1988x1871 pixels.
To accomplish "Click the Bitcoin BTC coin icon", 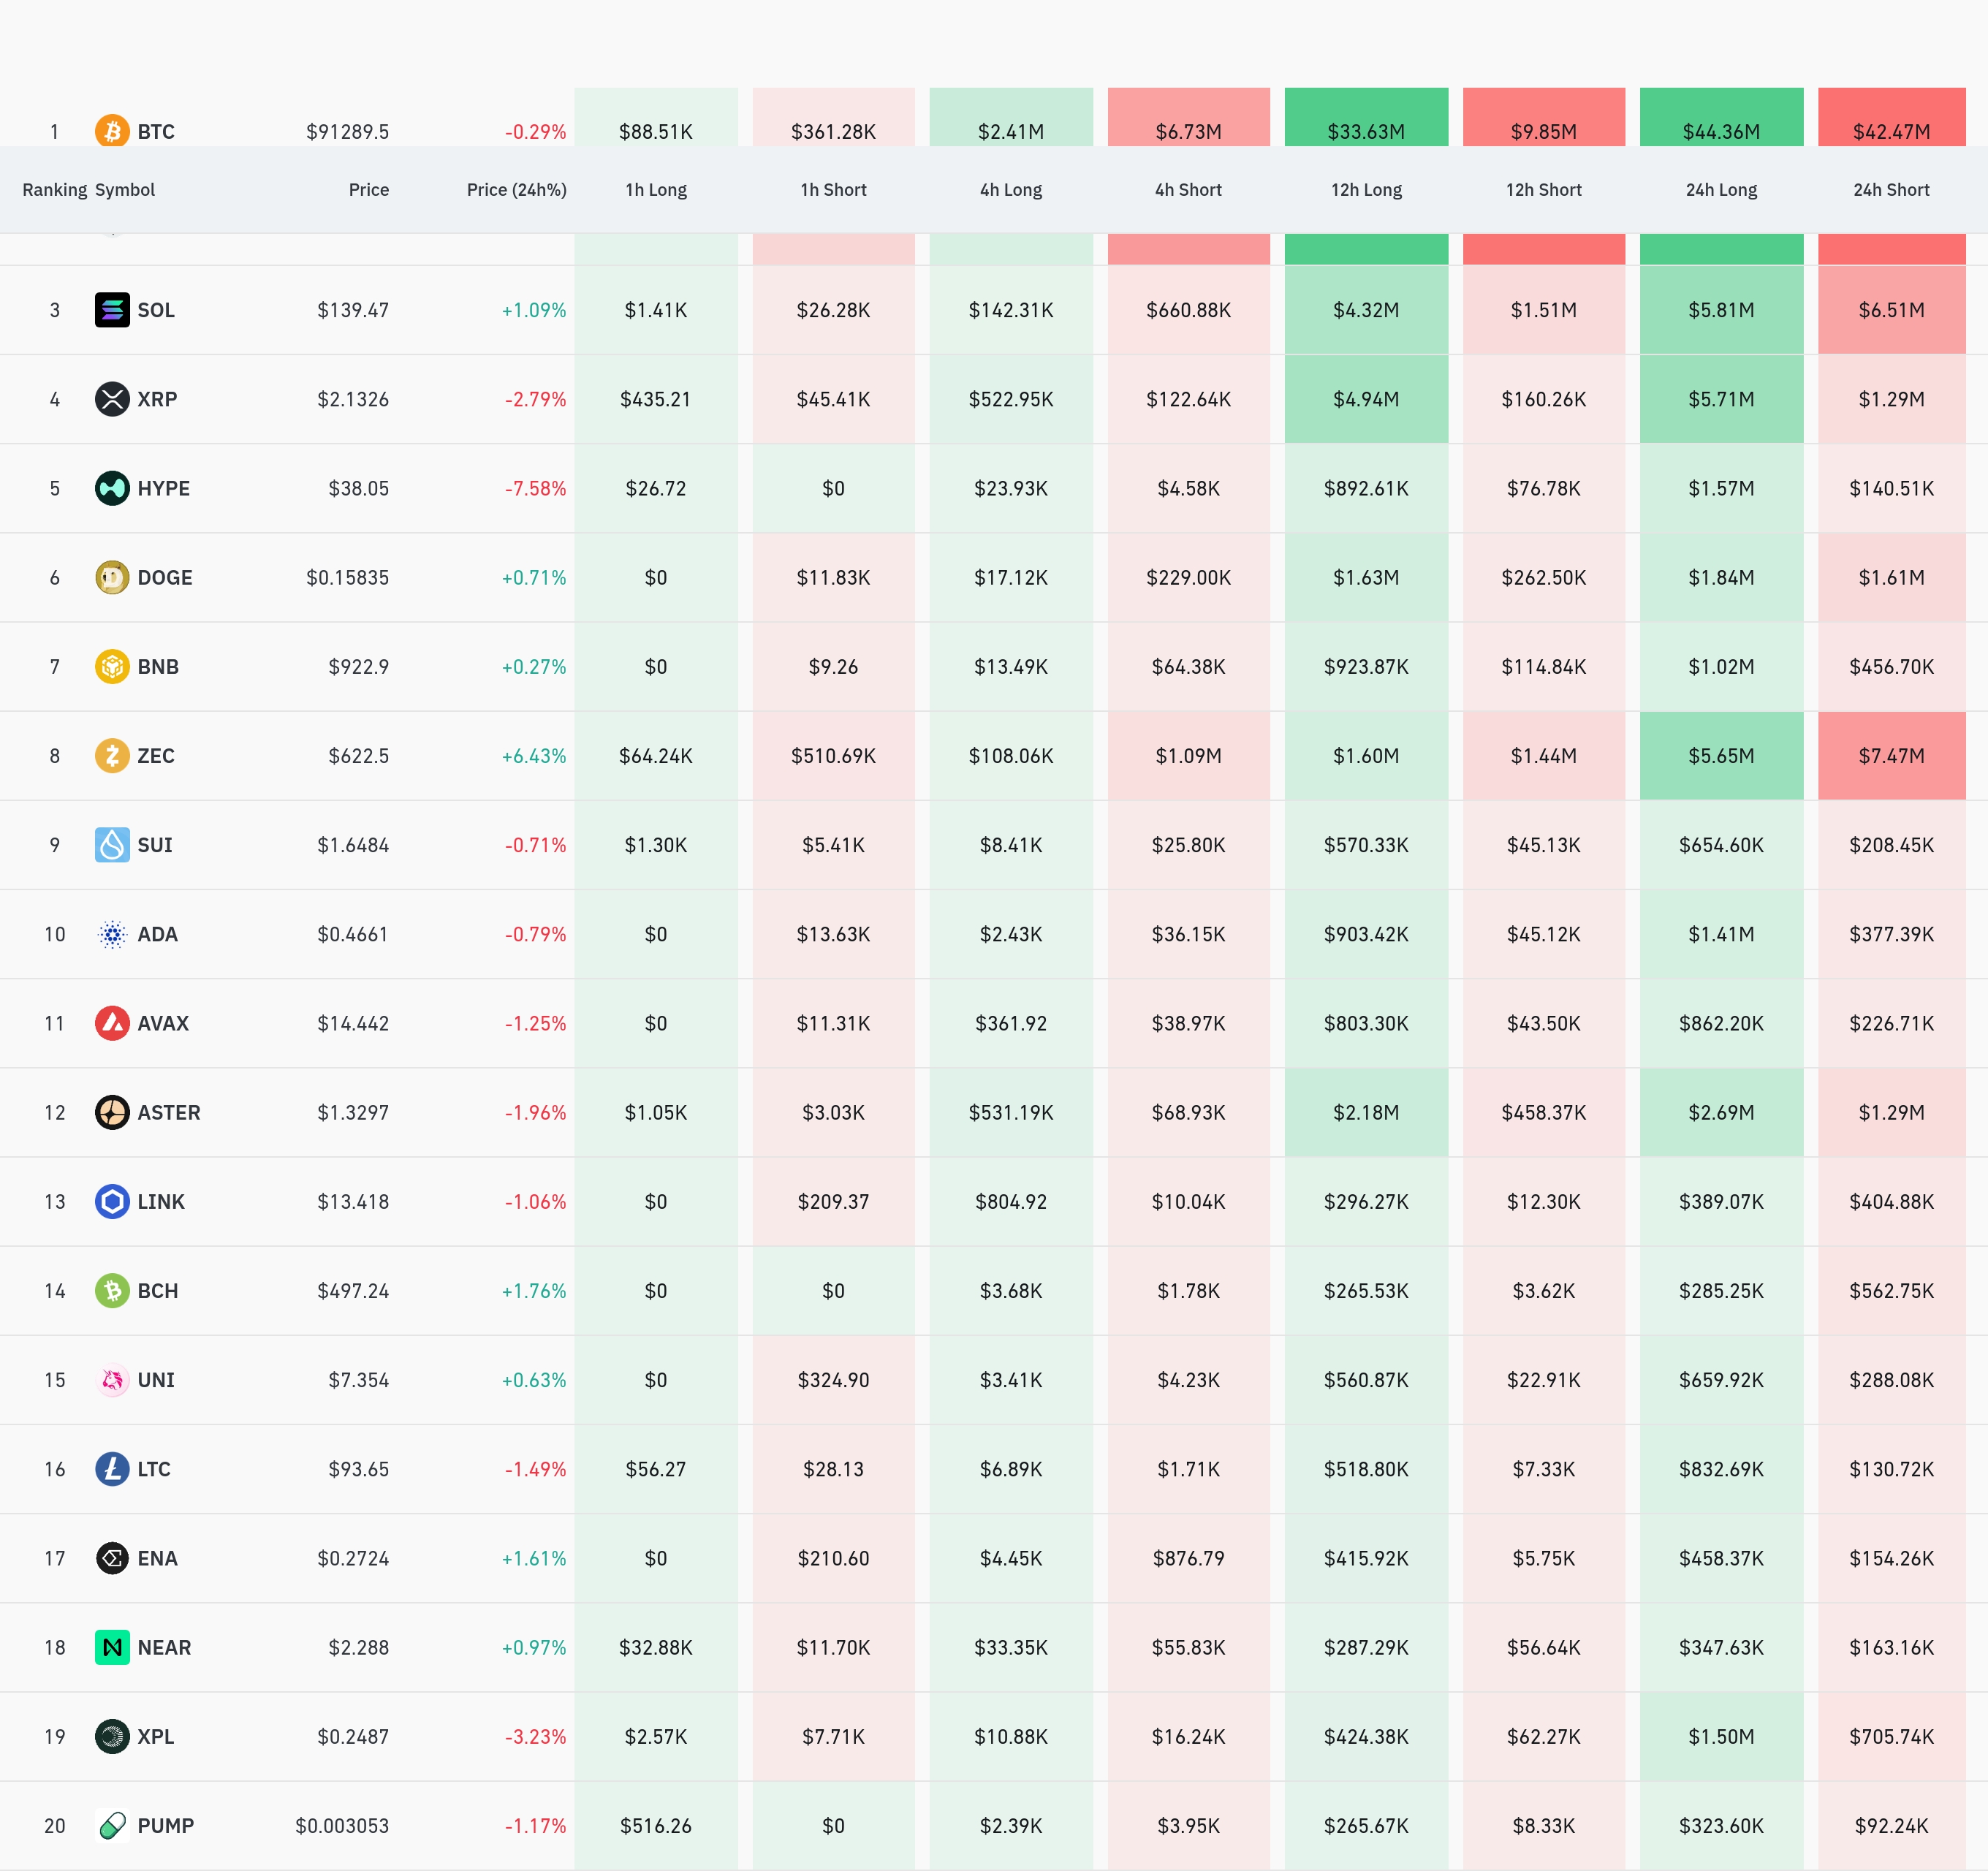I will 112,131.
